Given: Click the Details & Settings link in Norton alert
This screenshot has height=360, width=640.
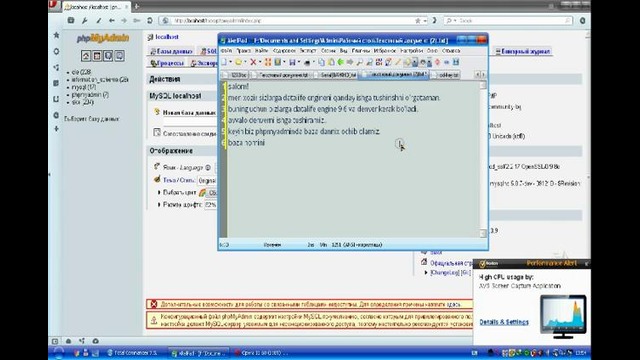Looking at the screenshot, I should click(504, 322).
